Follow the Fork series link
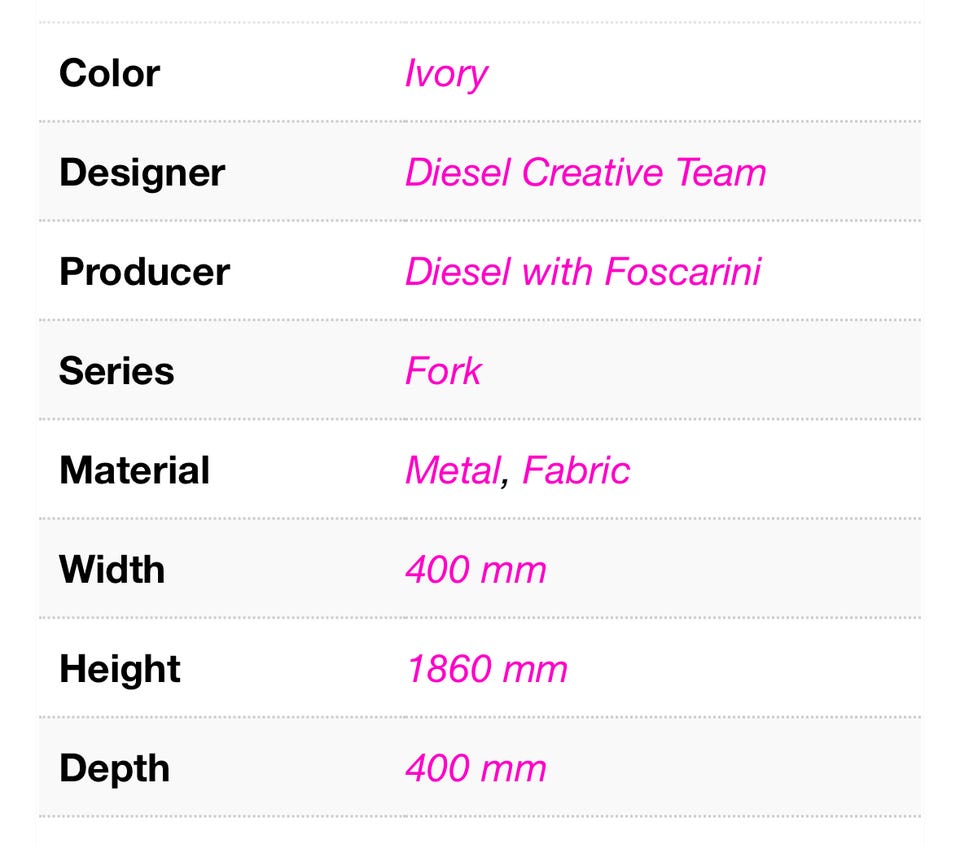 coord(442,371)
